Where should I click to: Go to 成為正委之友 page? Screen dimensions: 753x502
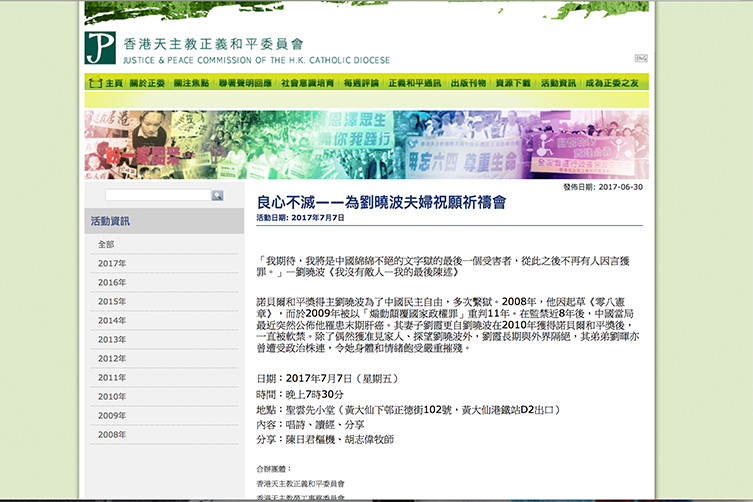[611, 82]
